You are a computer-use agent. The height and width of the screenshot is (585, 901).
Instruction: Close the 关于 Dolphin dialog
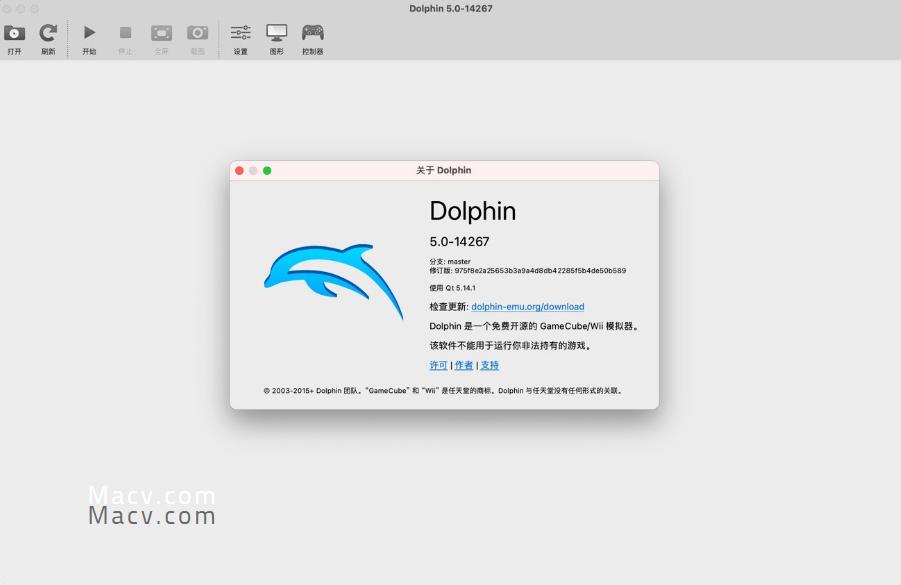[239, 170]
